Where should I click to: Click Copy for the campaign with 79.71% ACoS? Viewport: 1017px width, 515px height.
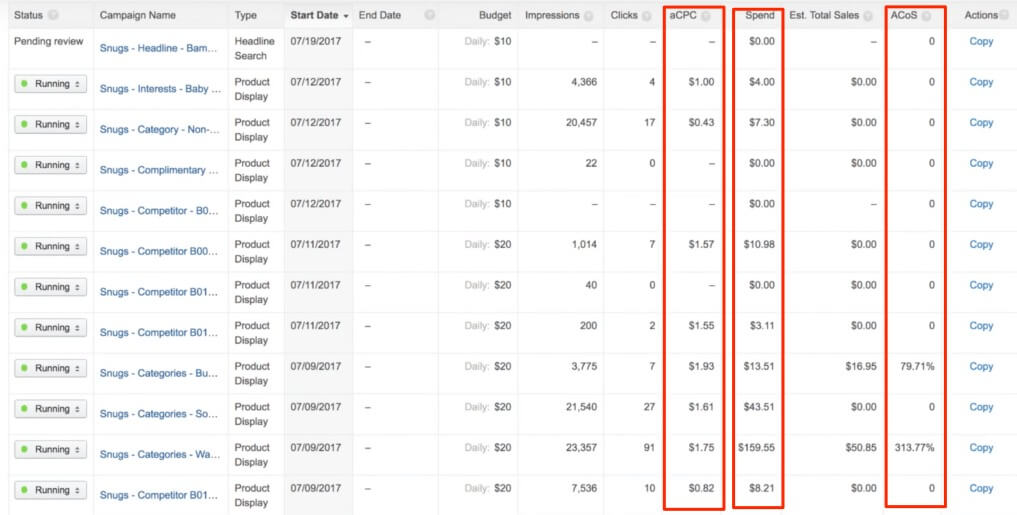point(980,367)
